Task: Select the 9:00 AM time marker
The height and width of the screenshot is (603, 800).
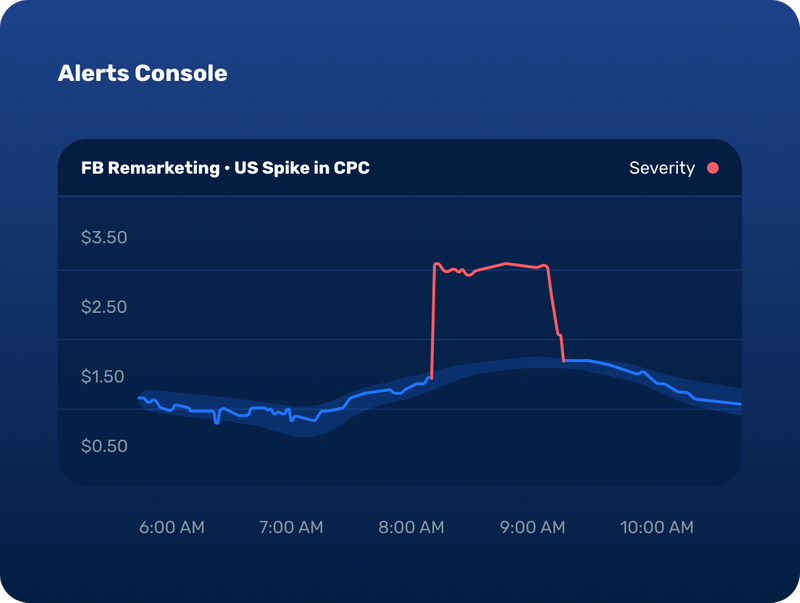Action: click(533, 527)
